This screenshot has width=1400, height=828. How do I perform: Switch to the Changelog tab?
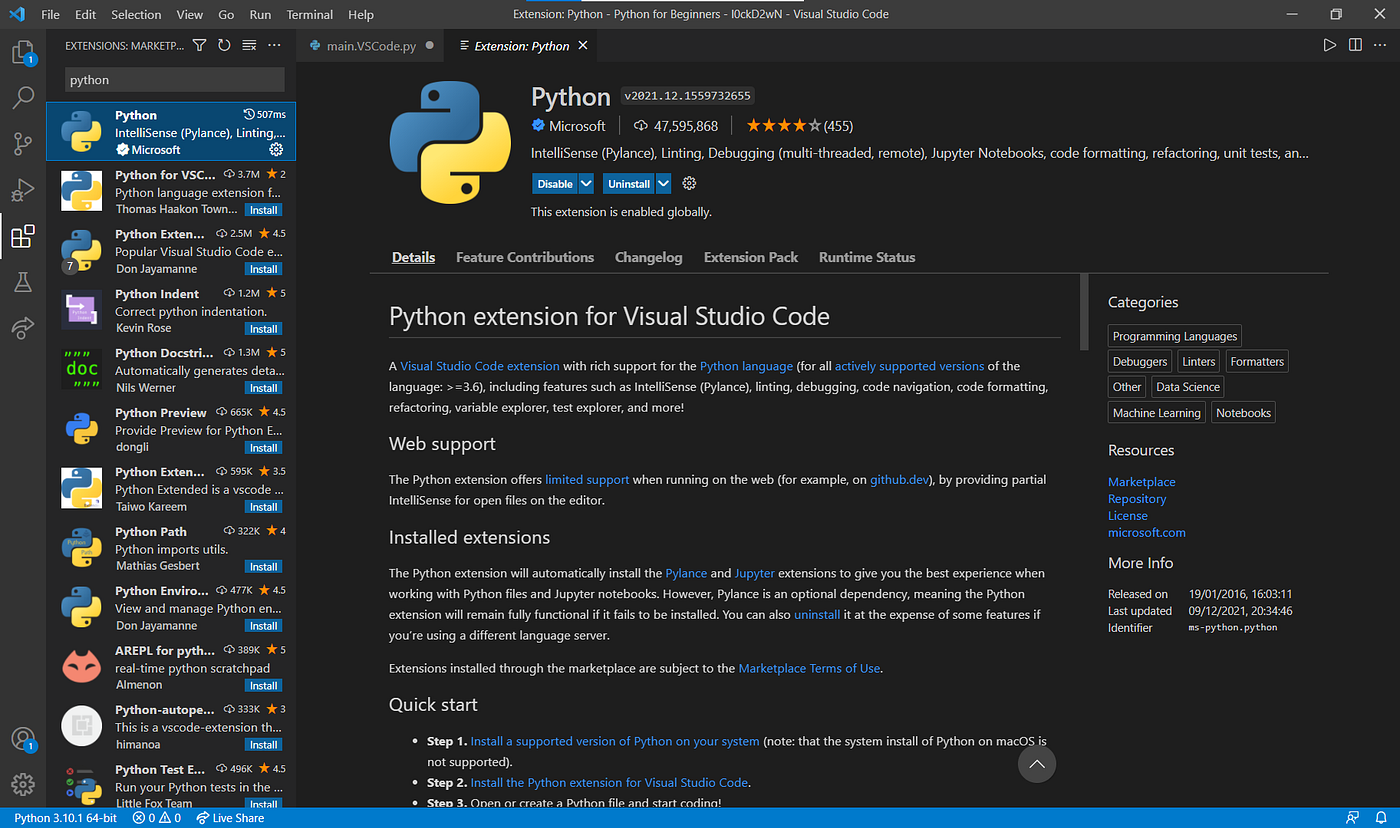click(x=648, y=257)
